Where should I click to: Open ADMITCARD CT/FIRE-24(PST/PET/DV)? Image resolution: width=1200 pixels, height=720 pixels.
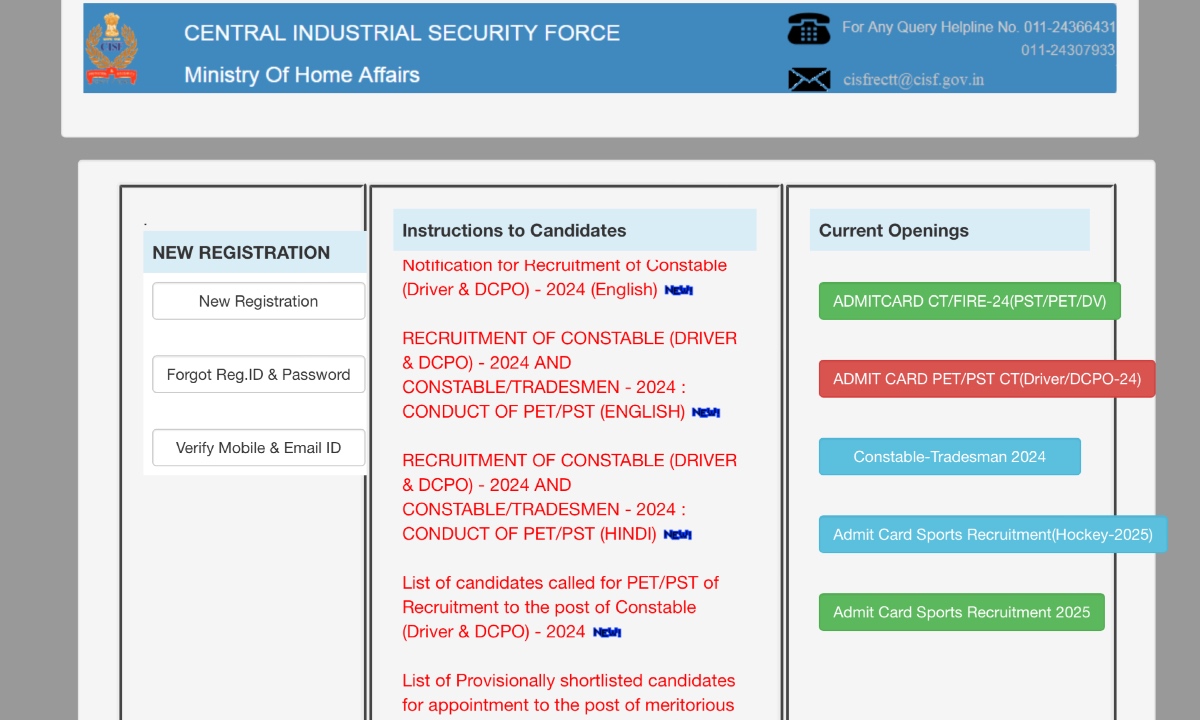pyautogui.click(x=970, y=301)
